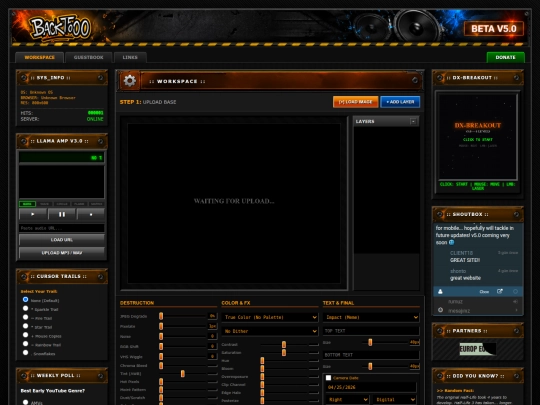Image resolution: width=540 pixels, height=405 pixels.
Task: Open the True Color (No Palette) dropdown
Action: [x=270, y=317]
